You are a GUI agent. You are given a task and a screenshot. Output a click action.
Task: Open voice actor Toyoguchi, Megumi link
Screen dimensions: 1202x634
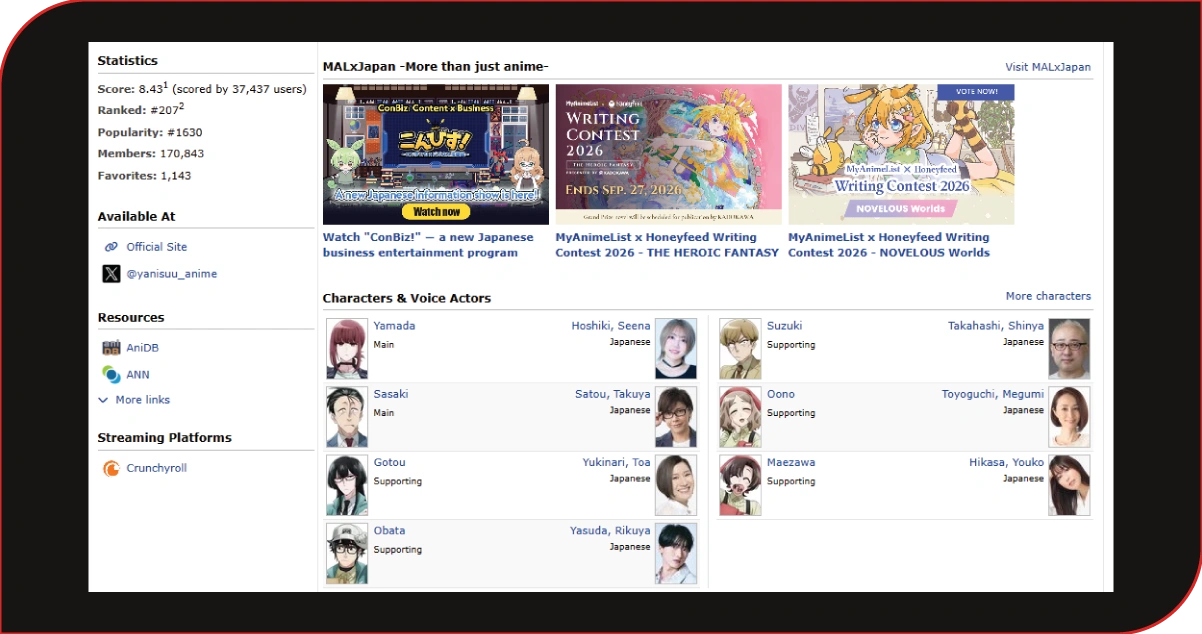tap(993, 394)
